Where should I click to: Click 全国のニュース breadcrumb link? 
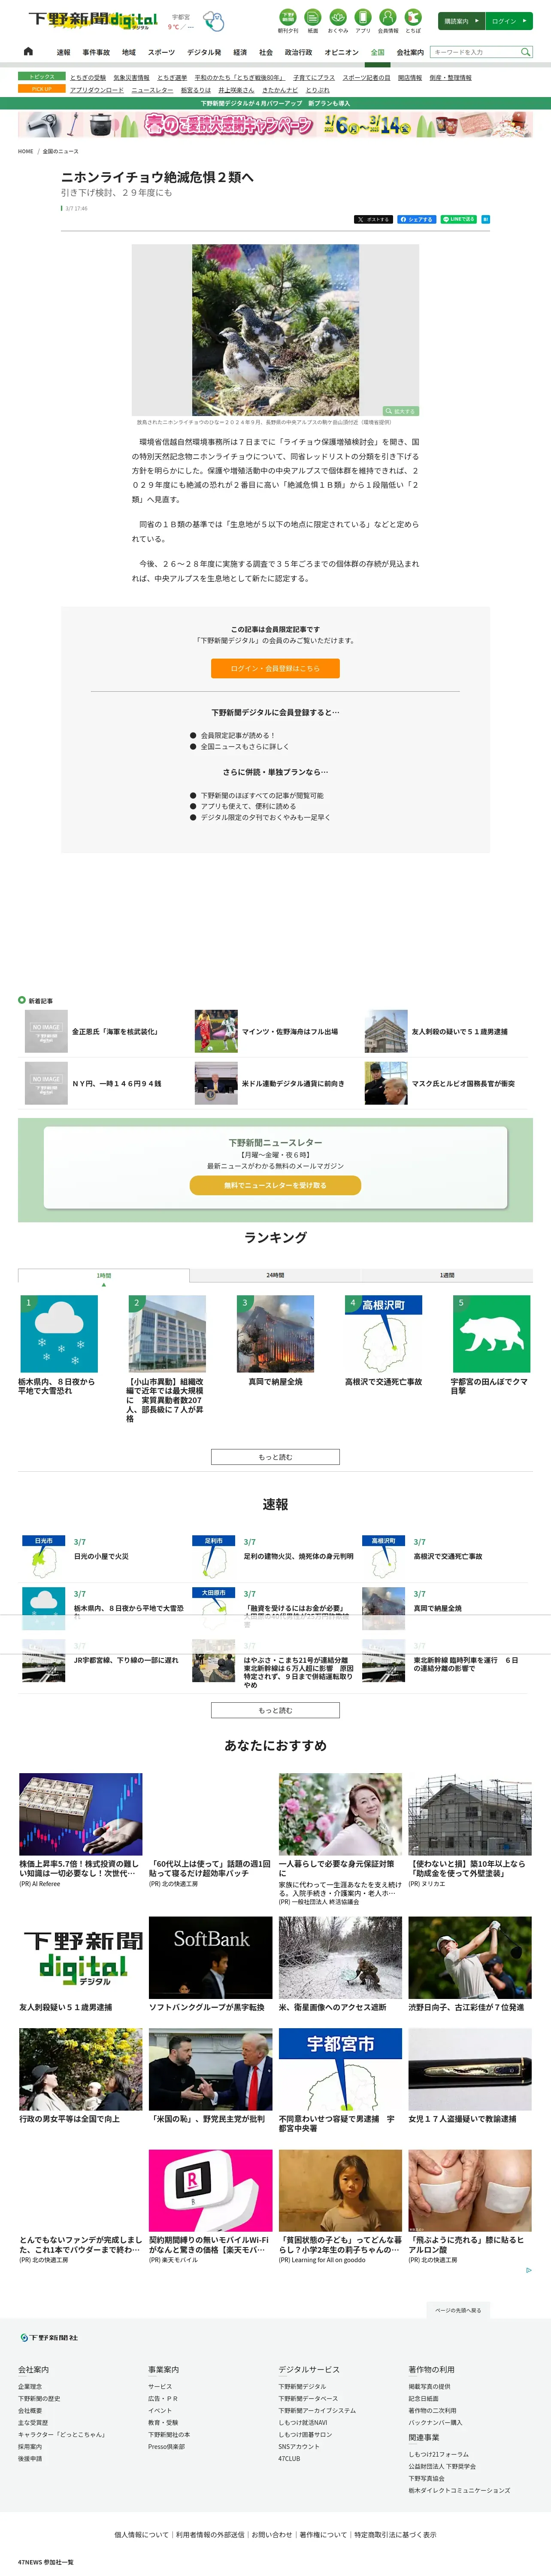pyautogui.click(x=60, y=151)
